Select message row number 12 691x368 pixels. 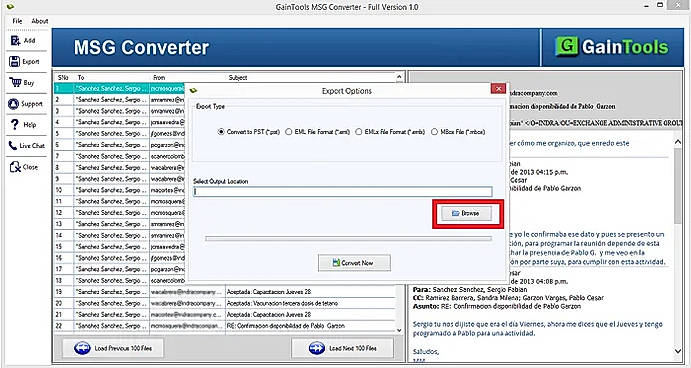(119, 212)
